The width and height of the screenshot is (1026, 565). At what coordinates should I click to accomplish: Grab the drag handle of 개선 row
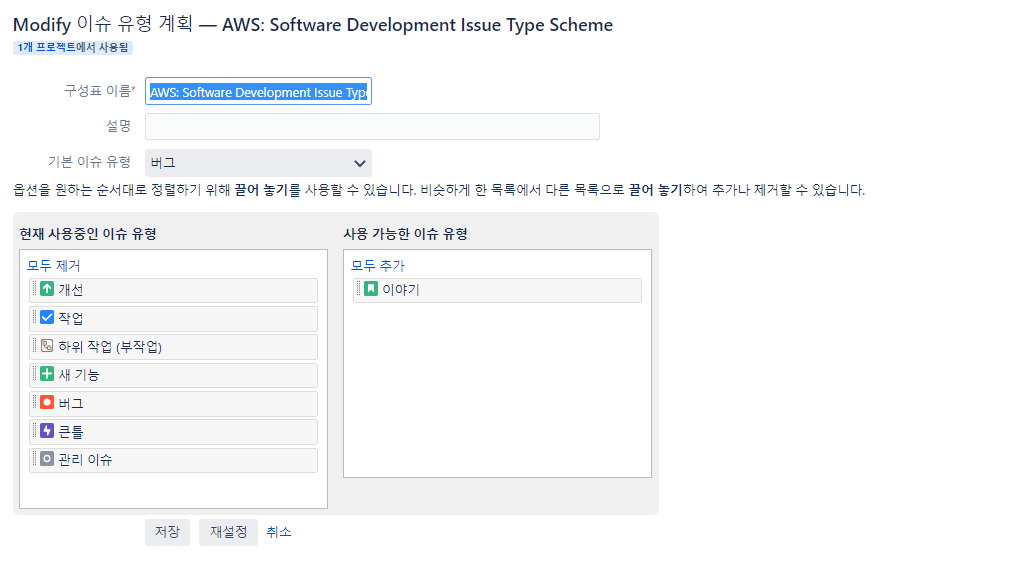[35, 289]
